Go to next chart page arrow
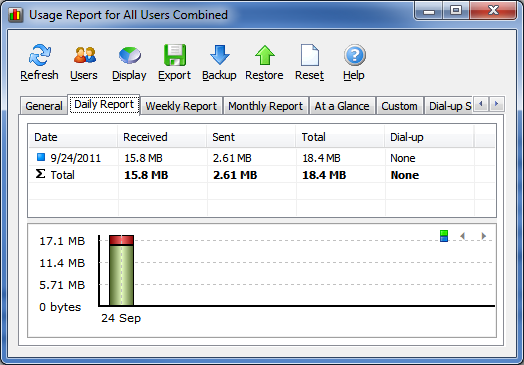This screenshot has height=365, width=524. click(x=483, y=236)
